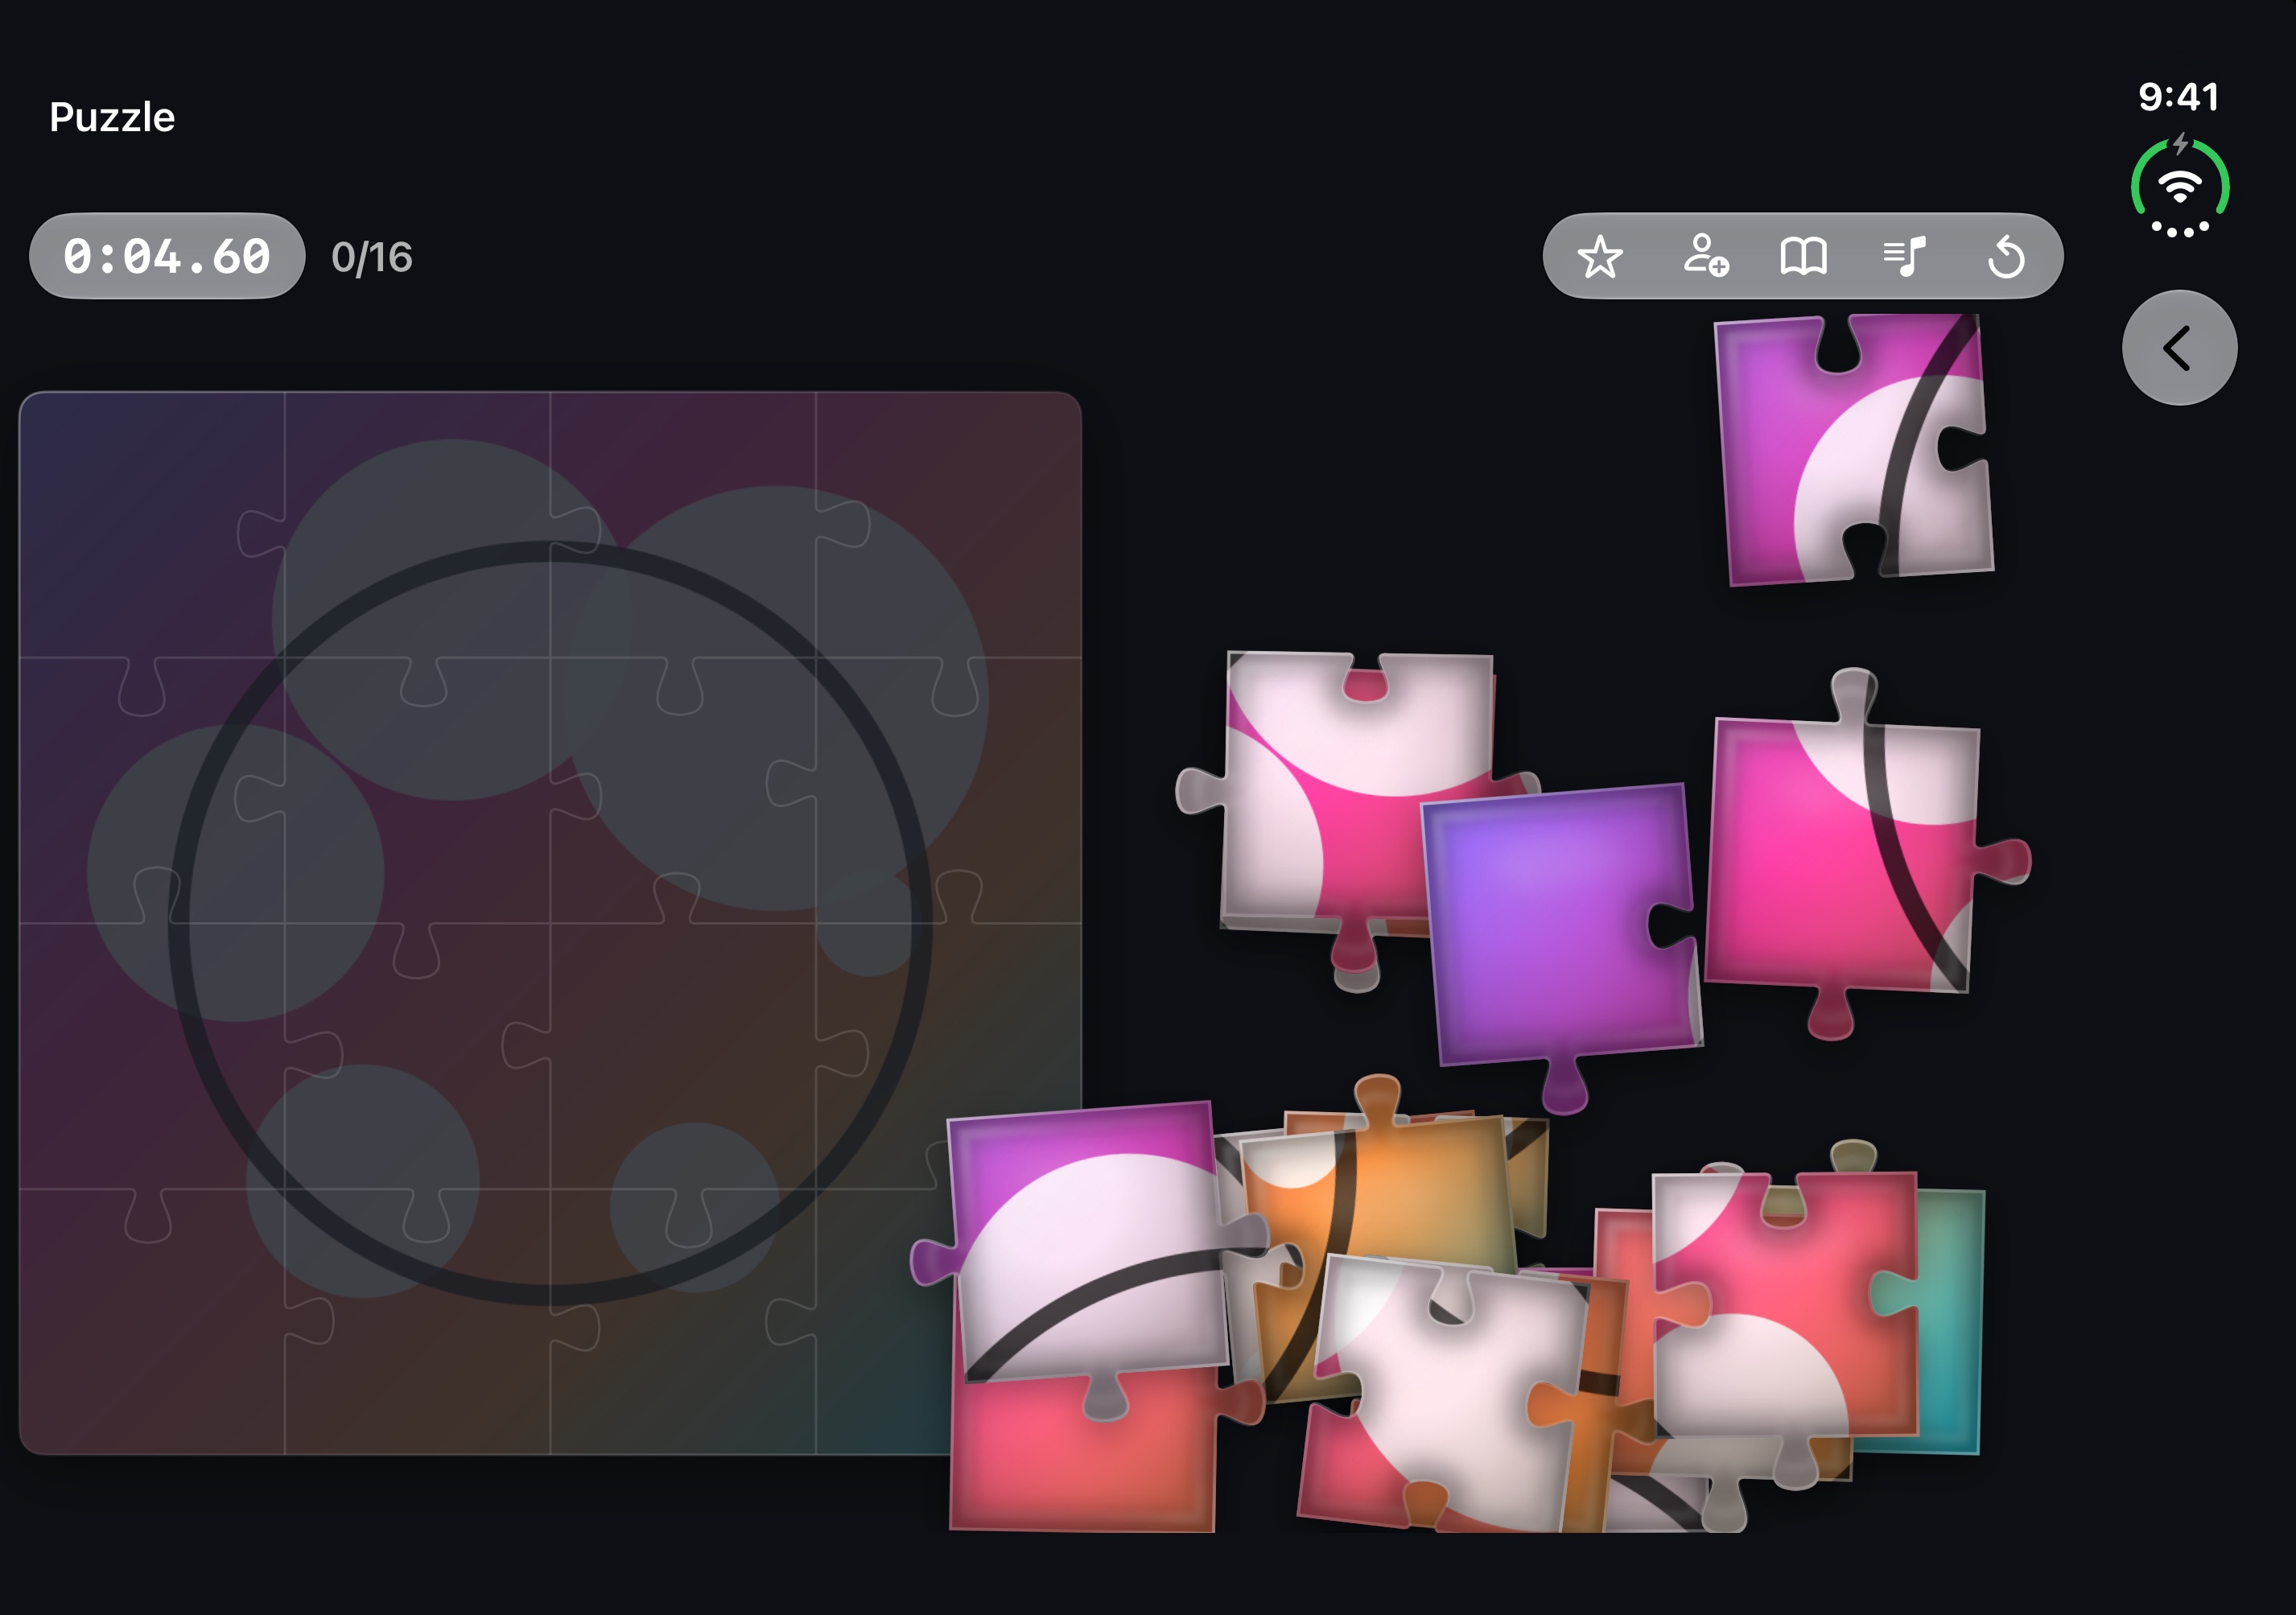Click the 9:41 clock display

pyautogui.click(x=2178, y=97)
